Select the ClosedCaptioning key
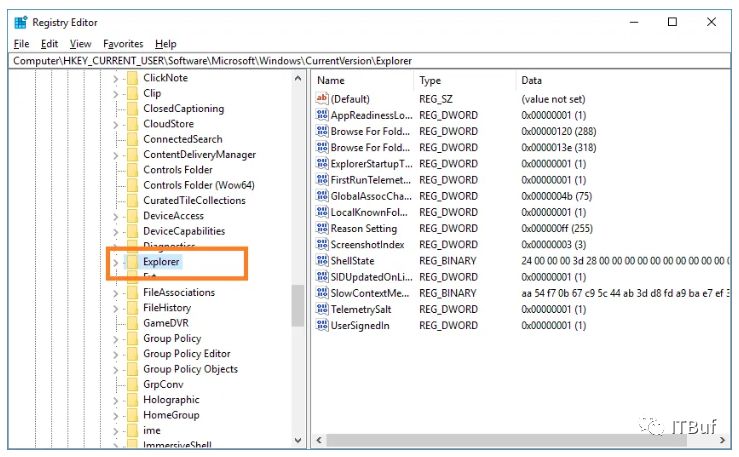The width and height of the screenshot is (739, 457). [183, 108]
